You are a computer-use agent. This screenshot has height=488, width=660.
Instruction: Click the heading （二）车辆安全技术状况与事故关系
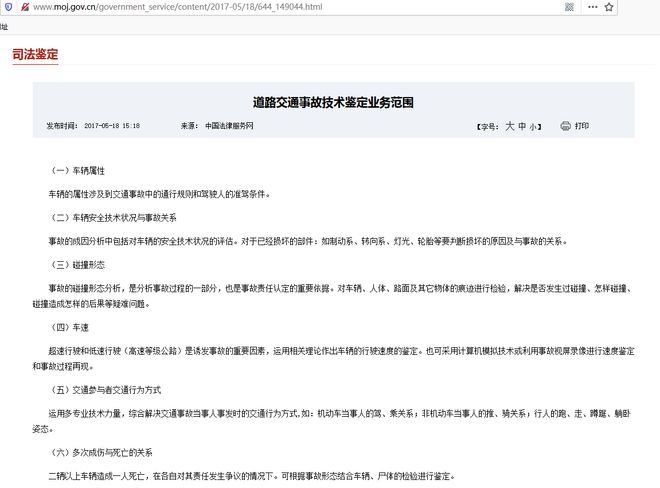pos(112,218)
